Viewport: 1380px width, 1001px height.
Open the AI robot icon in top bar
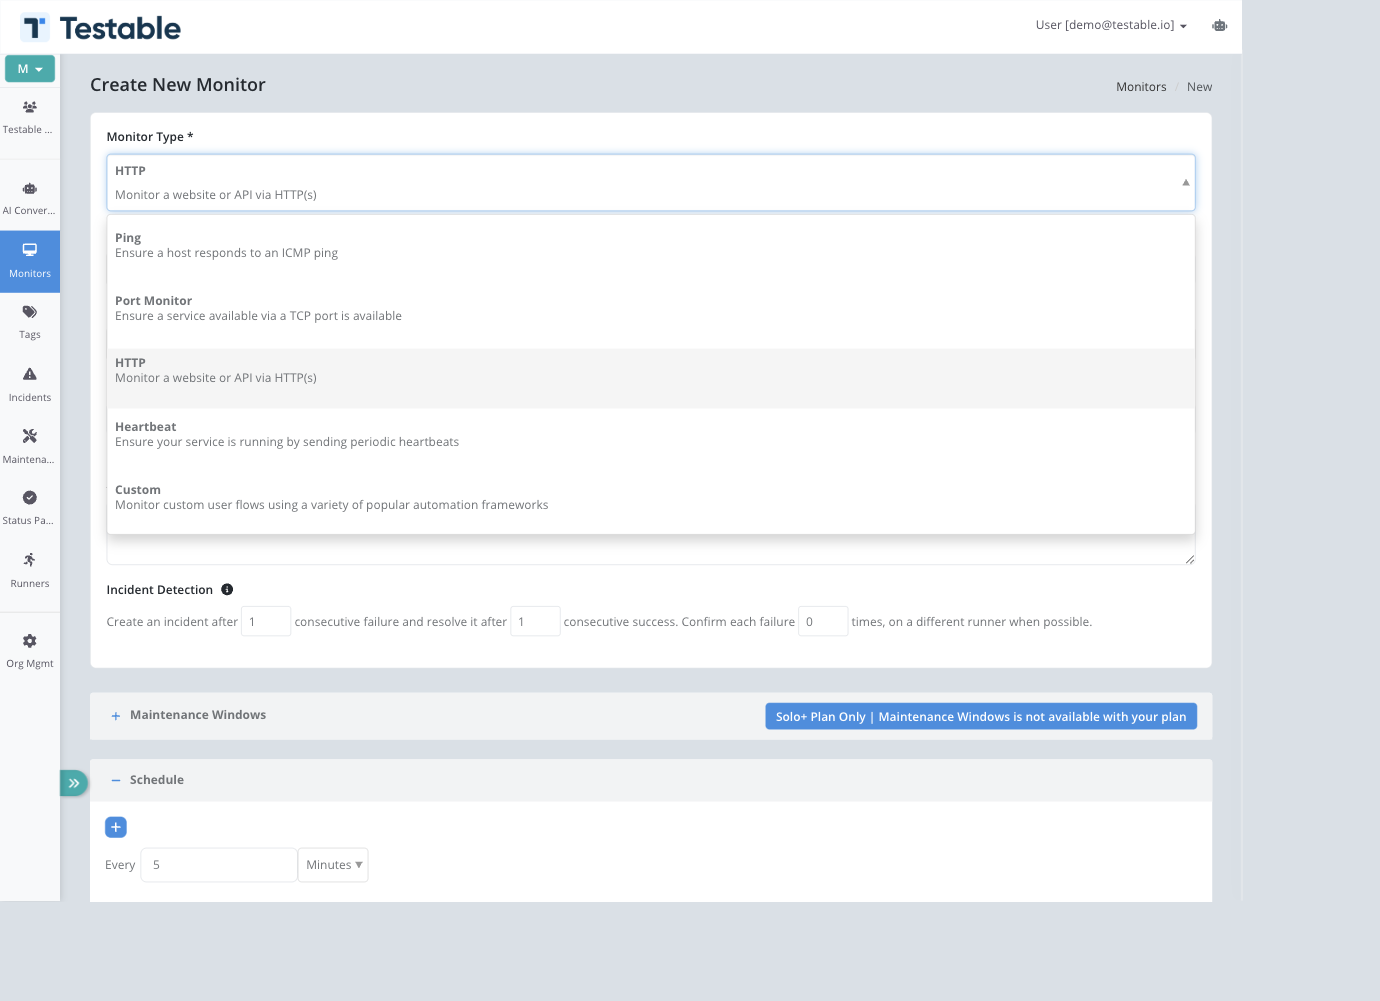pyautogui.click(x=1219, y=26)
